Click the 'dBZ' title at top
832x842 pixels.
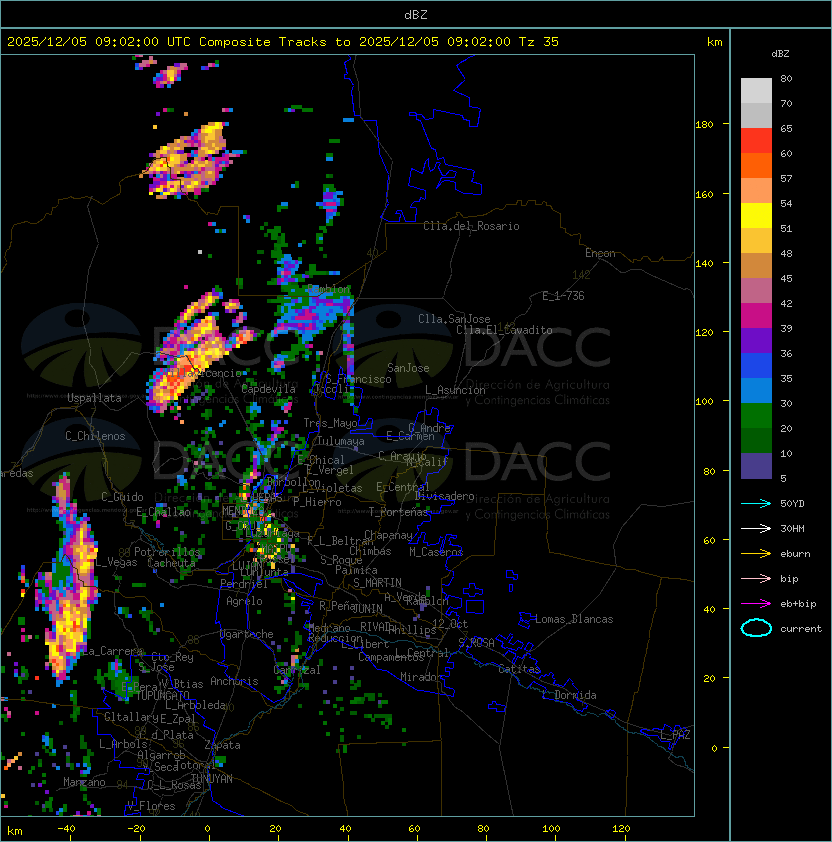(416, 14)
